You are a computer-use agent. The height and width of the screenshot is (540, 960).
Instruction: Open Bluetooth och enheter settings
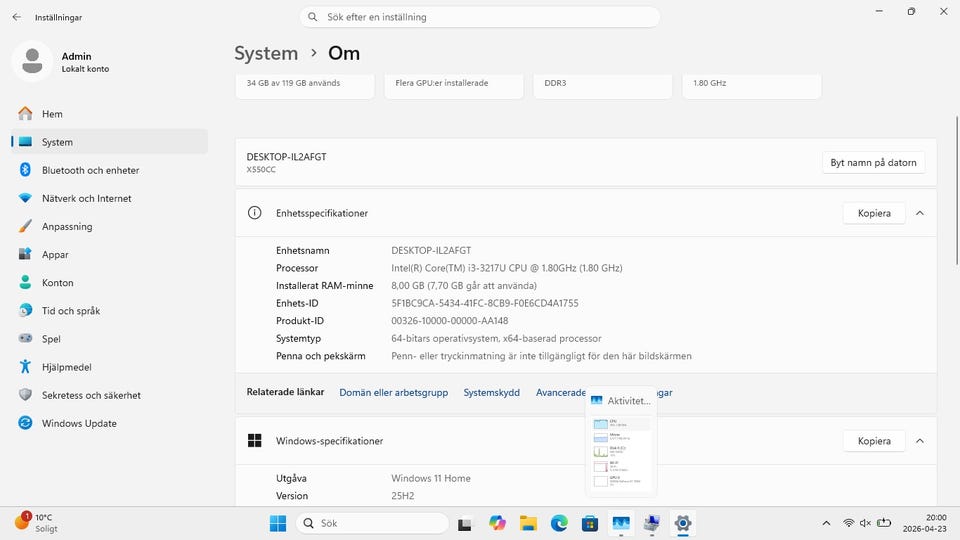pos(90,170)
